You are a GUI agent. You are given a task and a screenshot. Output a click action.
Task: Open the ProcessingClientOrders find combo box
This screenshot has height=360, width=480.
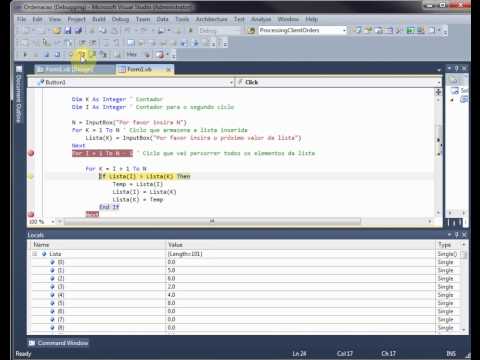click(x=303, y=30)
